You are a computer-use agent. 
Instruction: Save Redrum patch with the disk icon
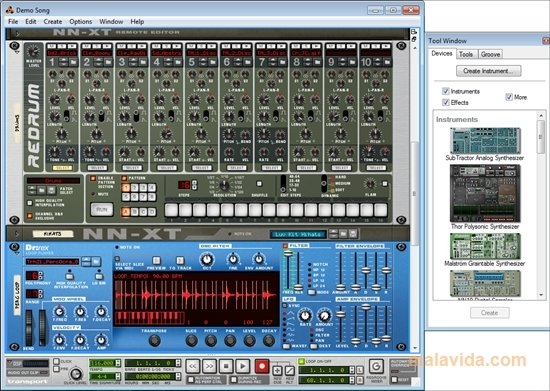coord(51,190)
